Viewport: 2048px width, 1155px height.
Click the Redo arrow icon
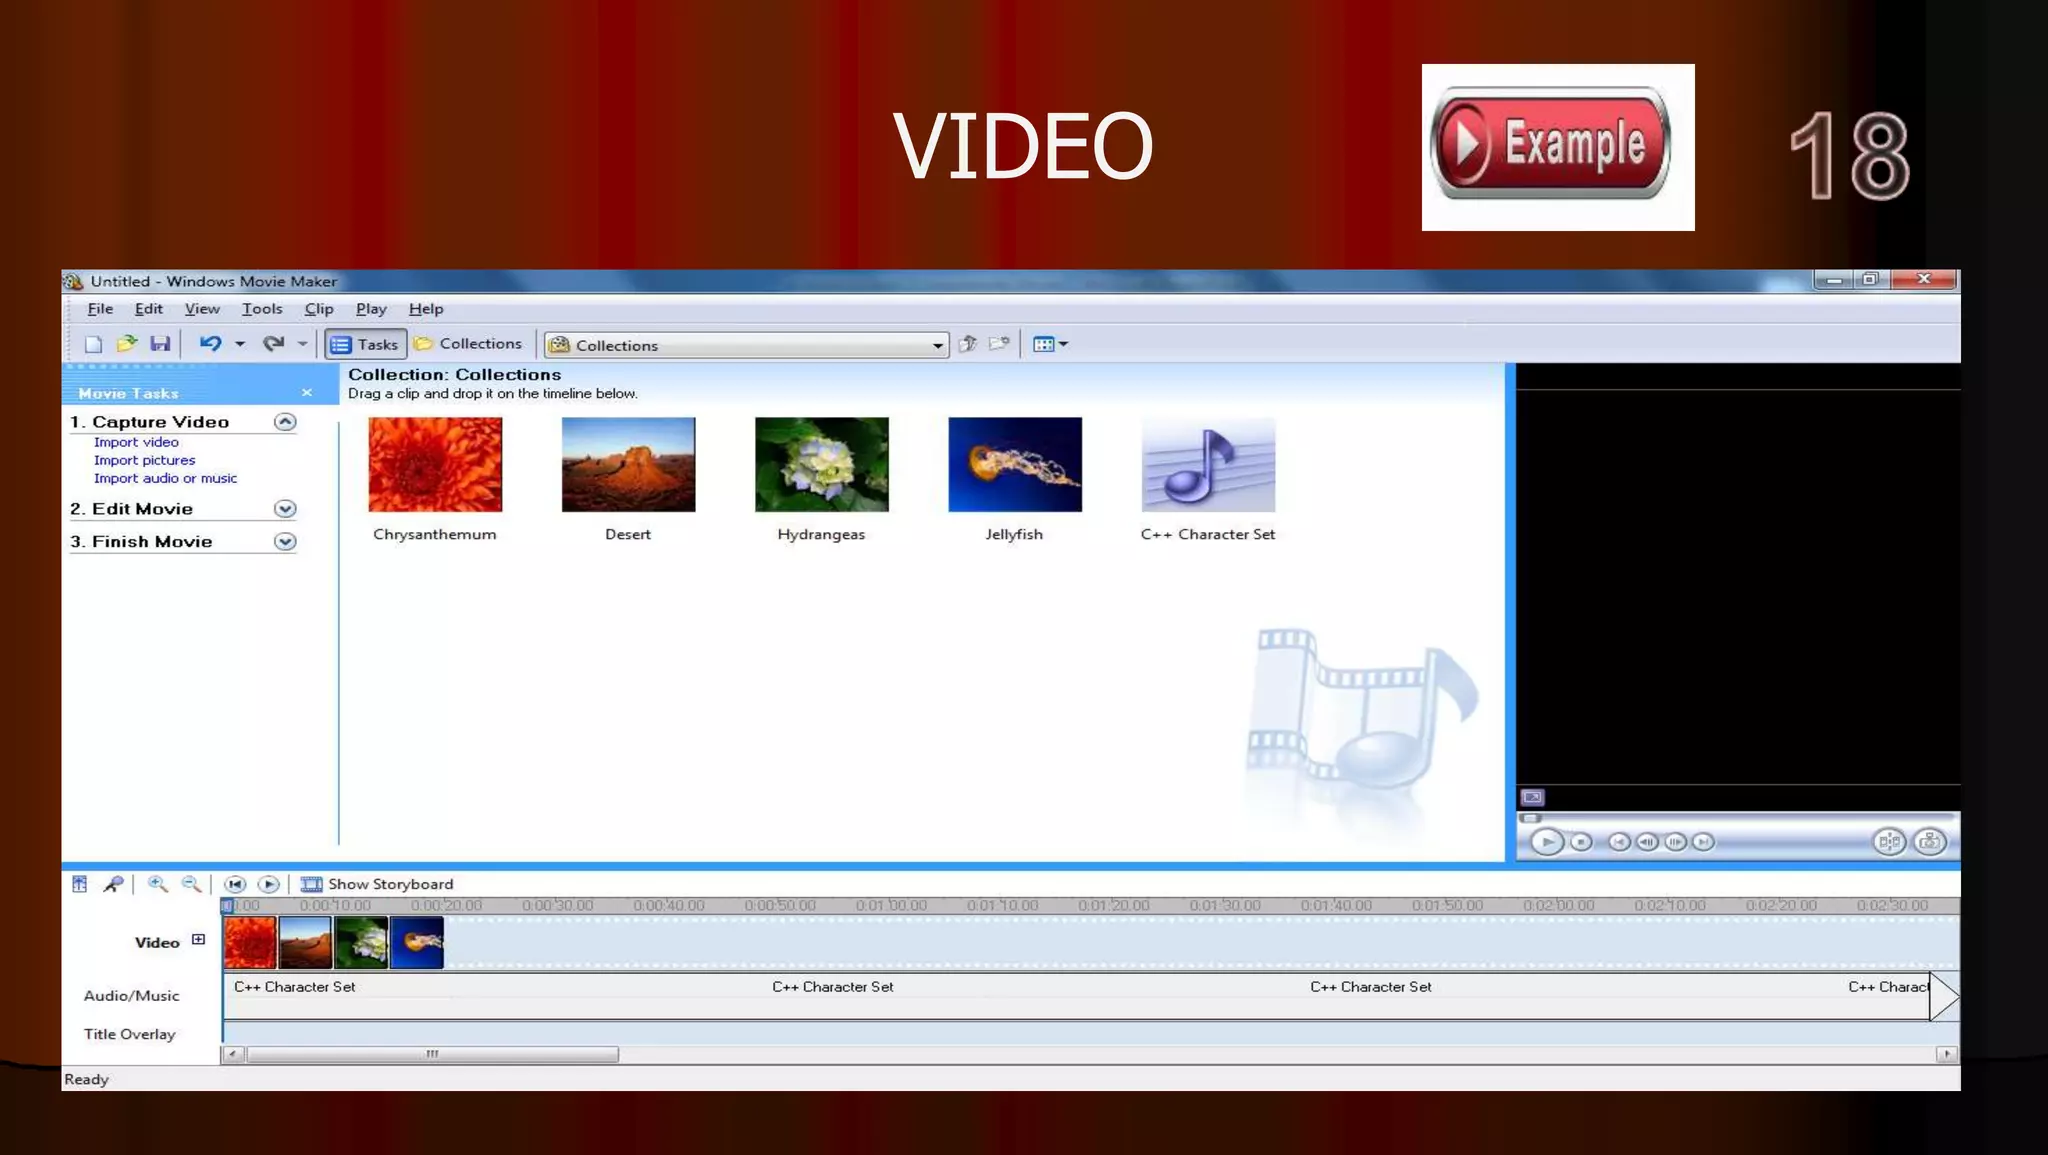point(273,344)
